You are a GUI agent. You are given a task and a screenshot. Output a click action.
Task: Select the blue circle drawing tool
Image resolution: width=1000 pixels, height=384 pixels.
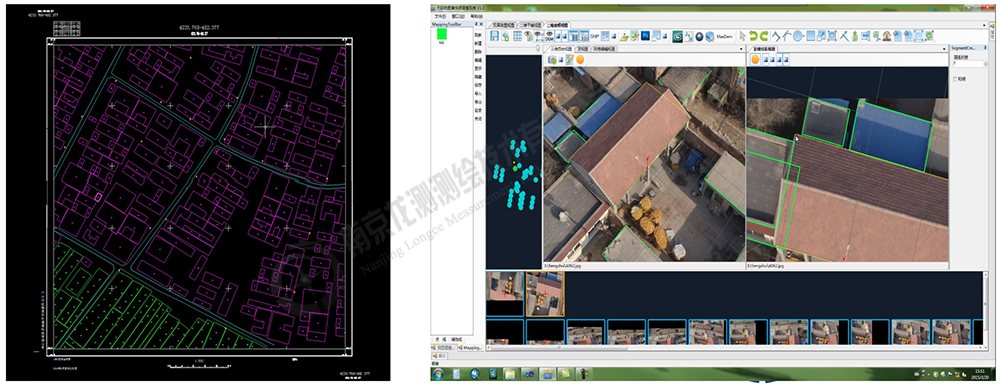point(798,36)
